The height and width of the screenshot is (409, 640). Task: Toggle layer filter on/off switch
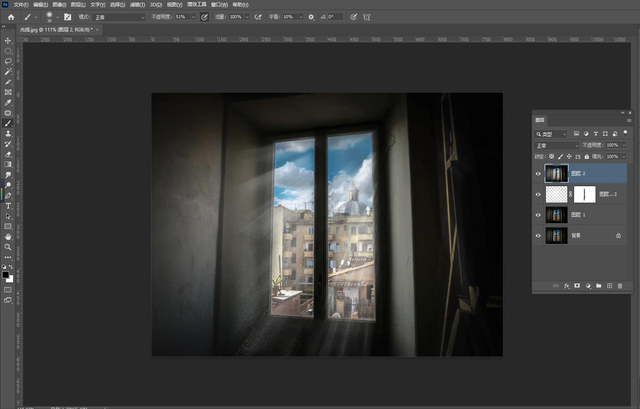click(x=625, y=133)
